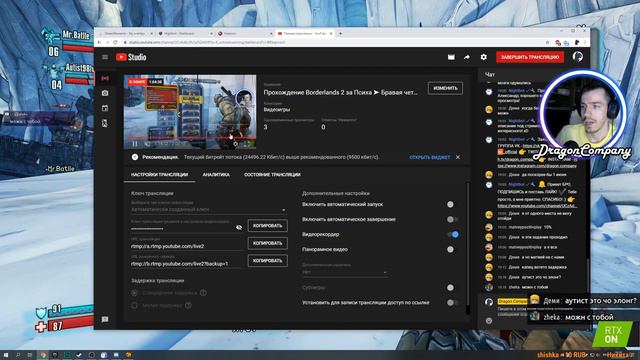Click the ОТКРЫТЬ ВИДЖЕТ link

click(x=429, y=157)
